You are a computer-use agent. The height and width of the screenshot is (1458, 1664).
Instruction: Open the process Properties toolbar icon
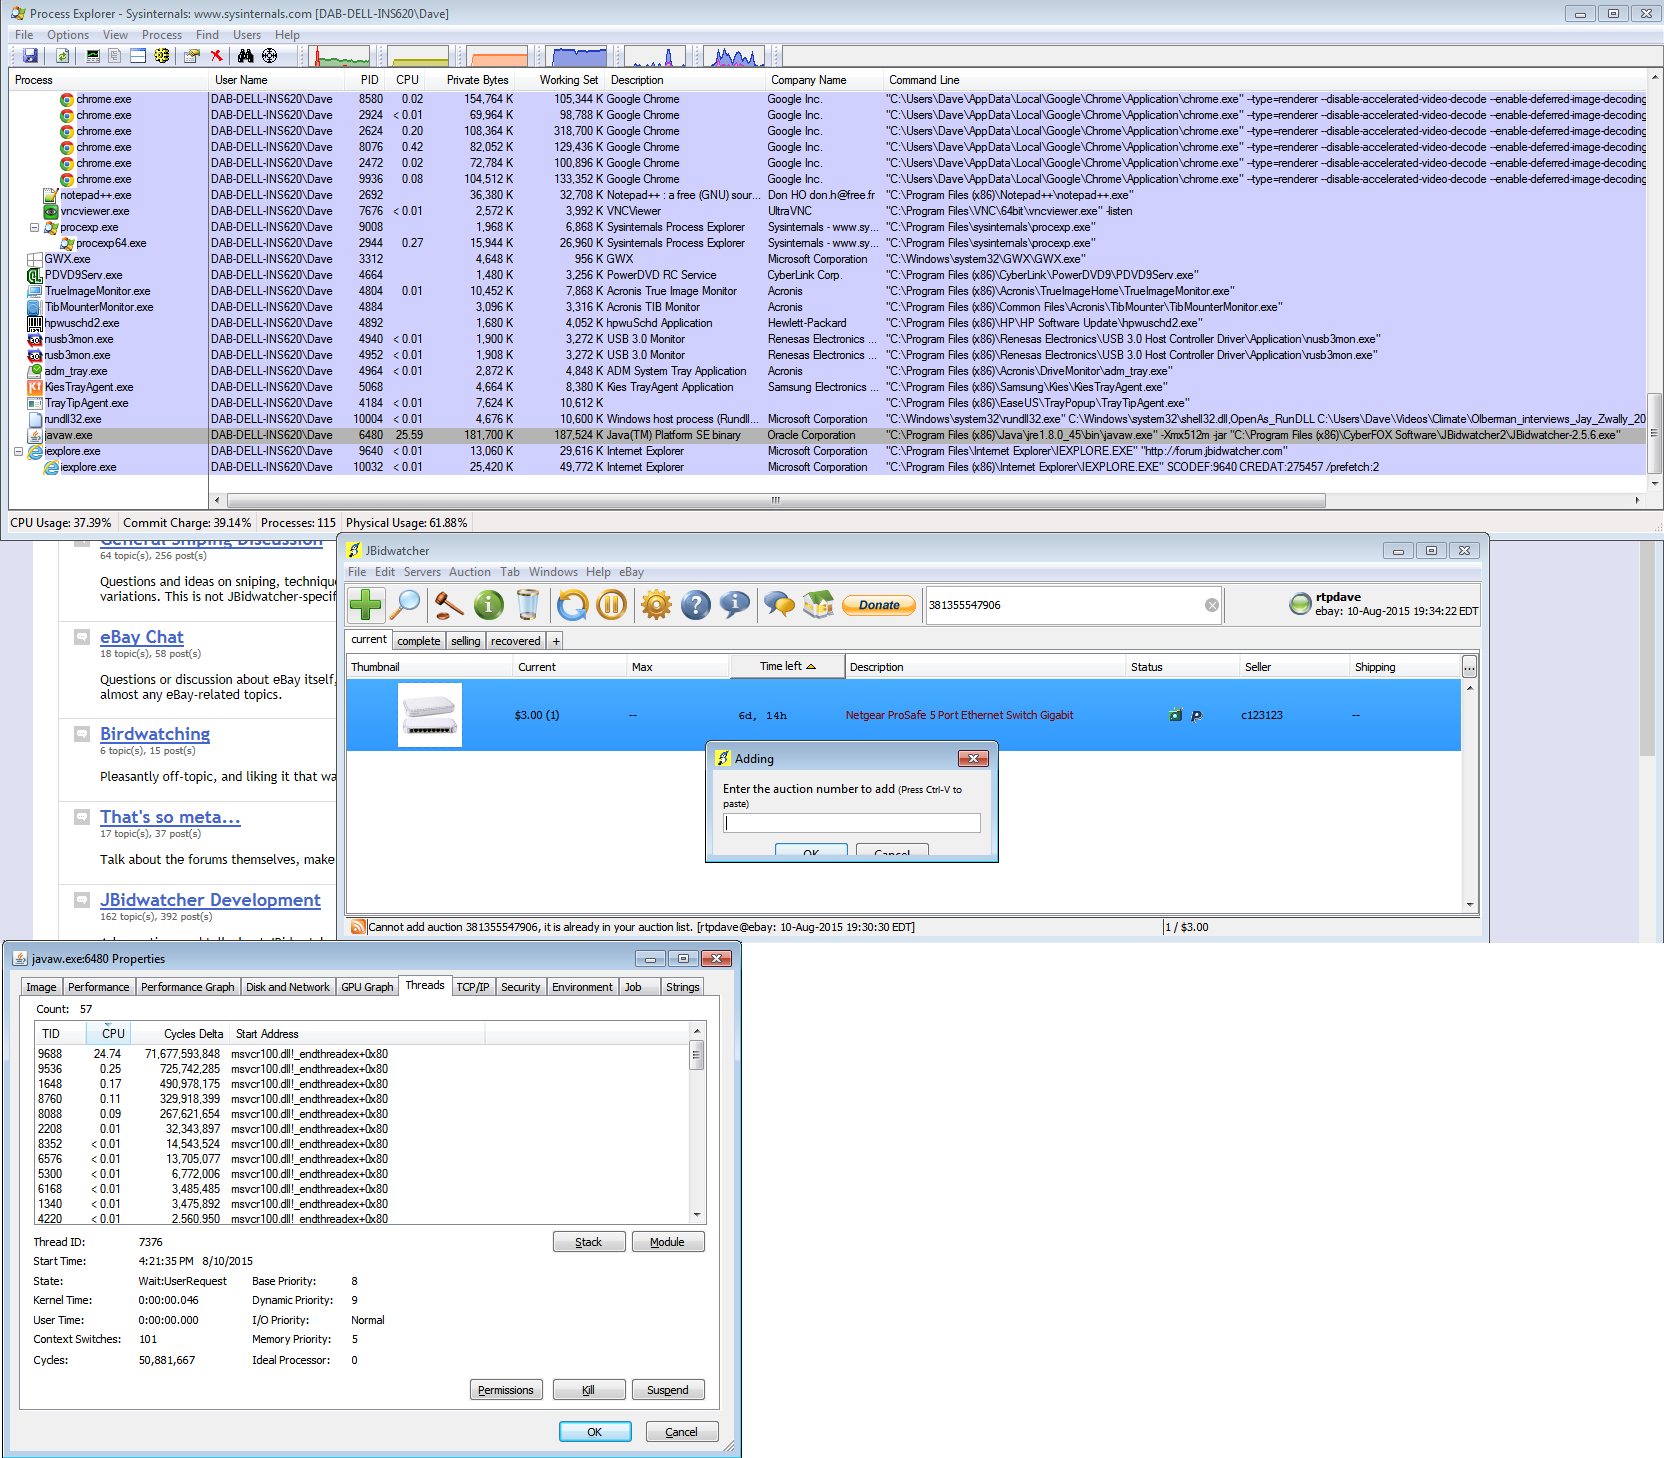[x=191, y=56]
